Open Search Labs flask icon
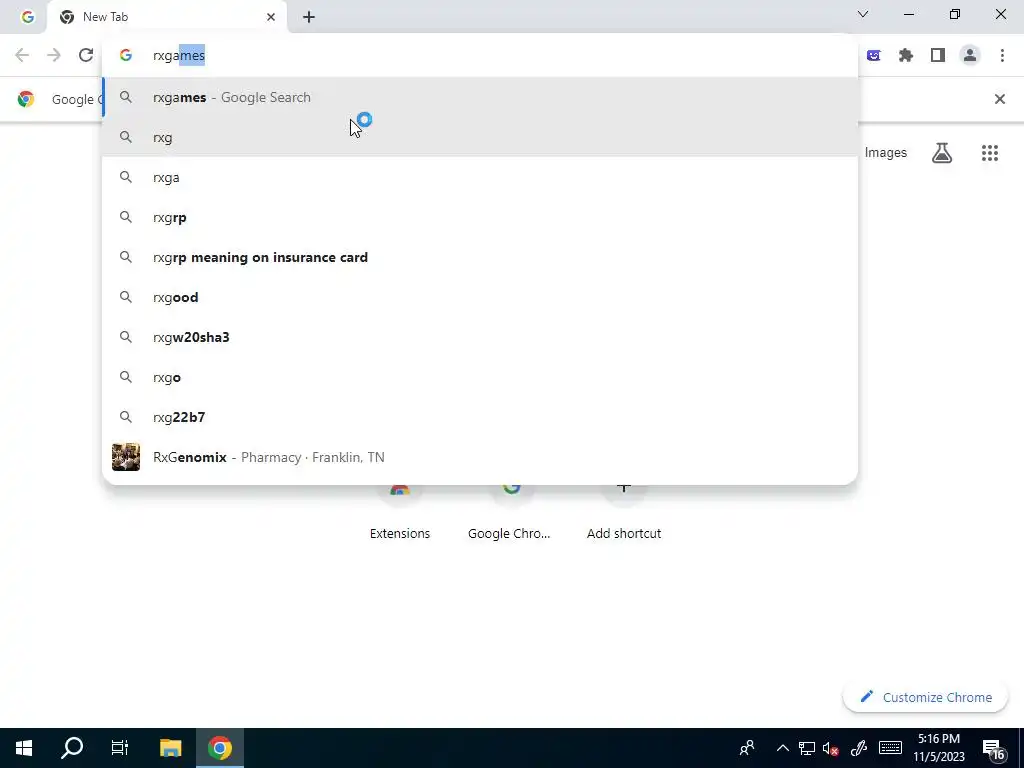The image size is (1024, 768). pos(942,153)
